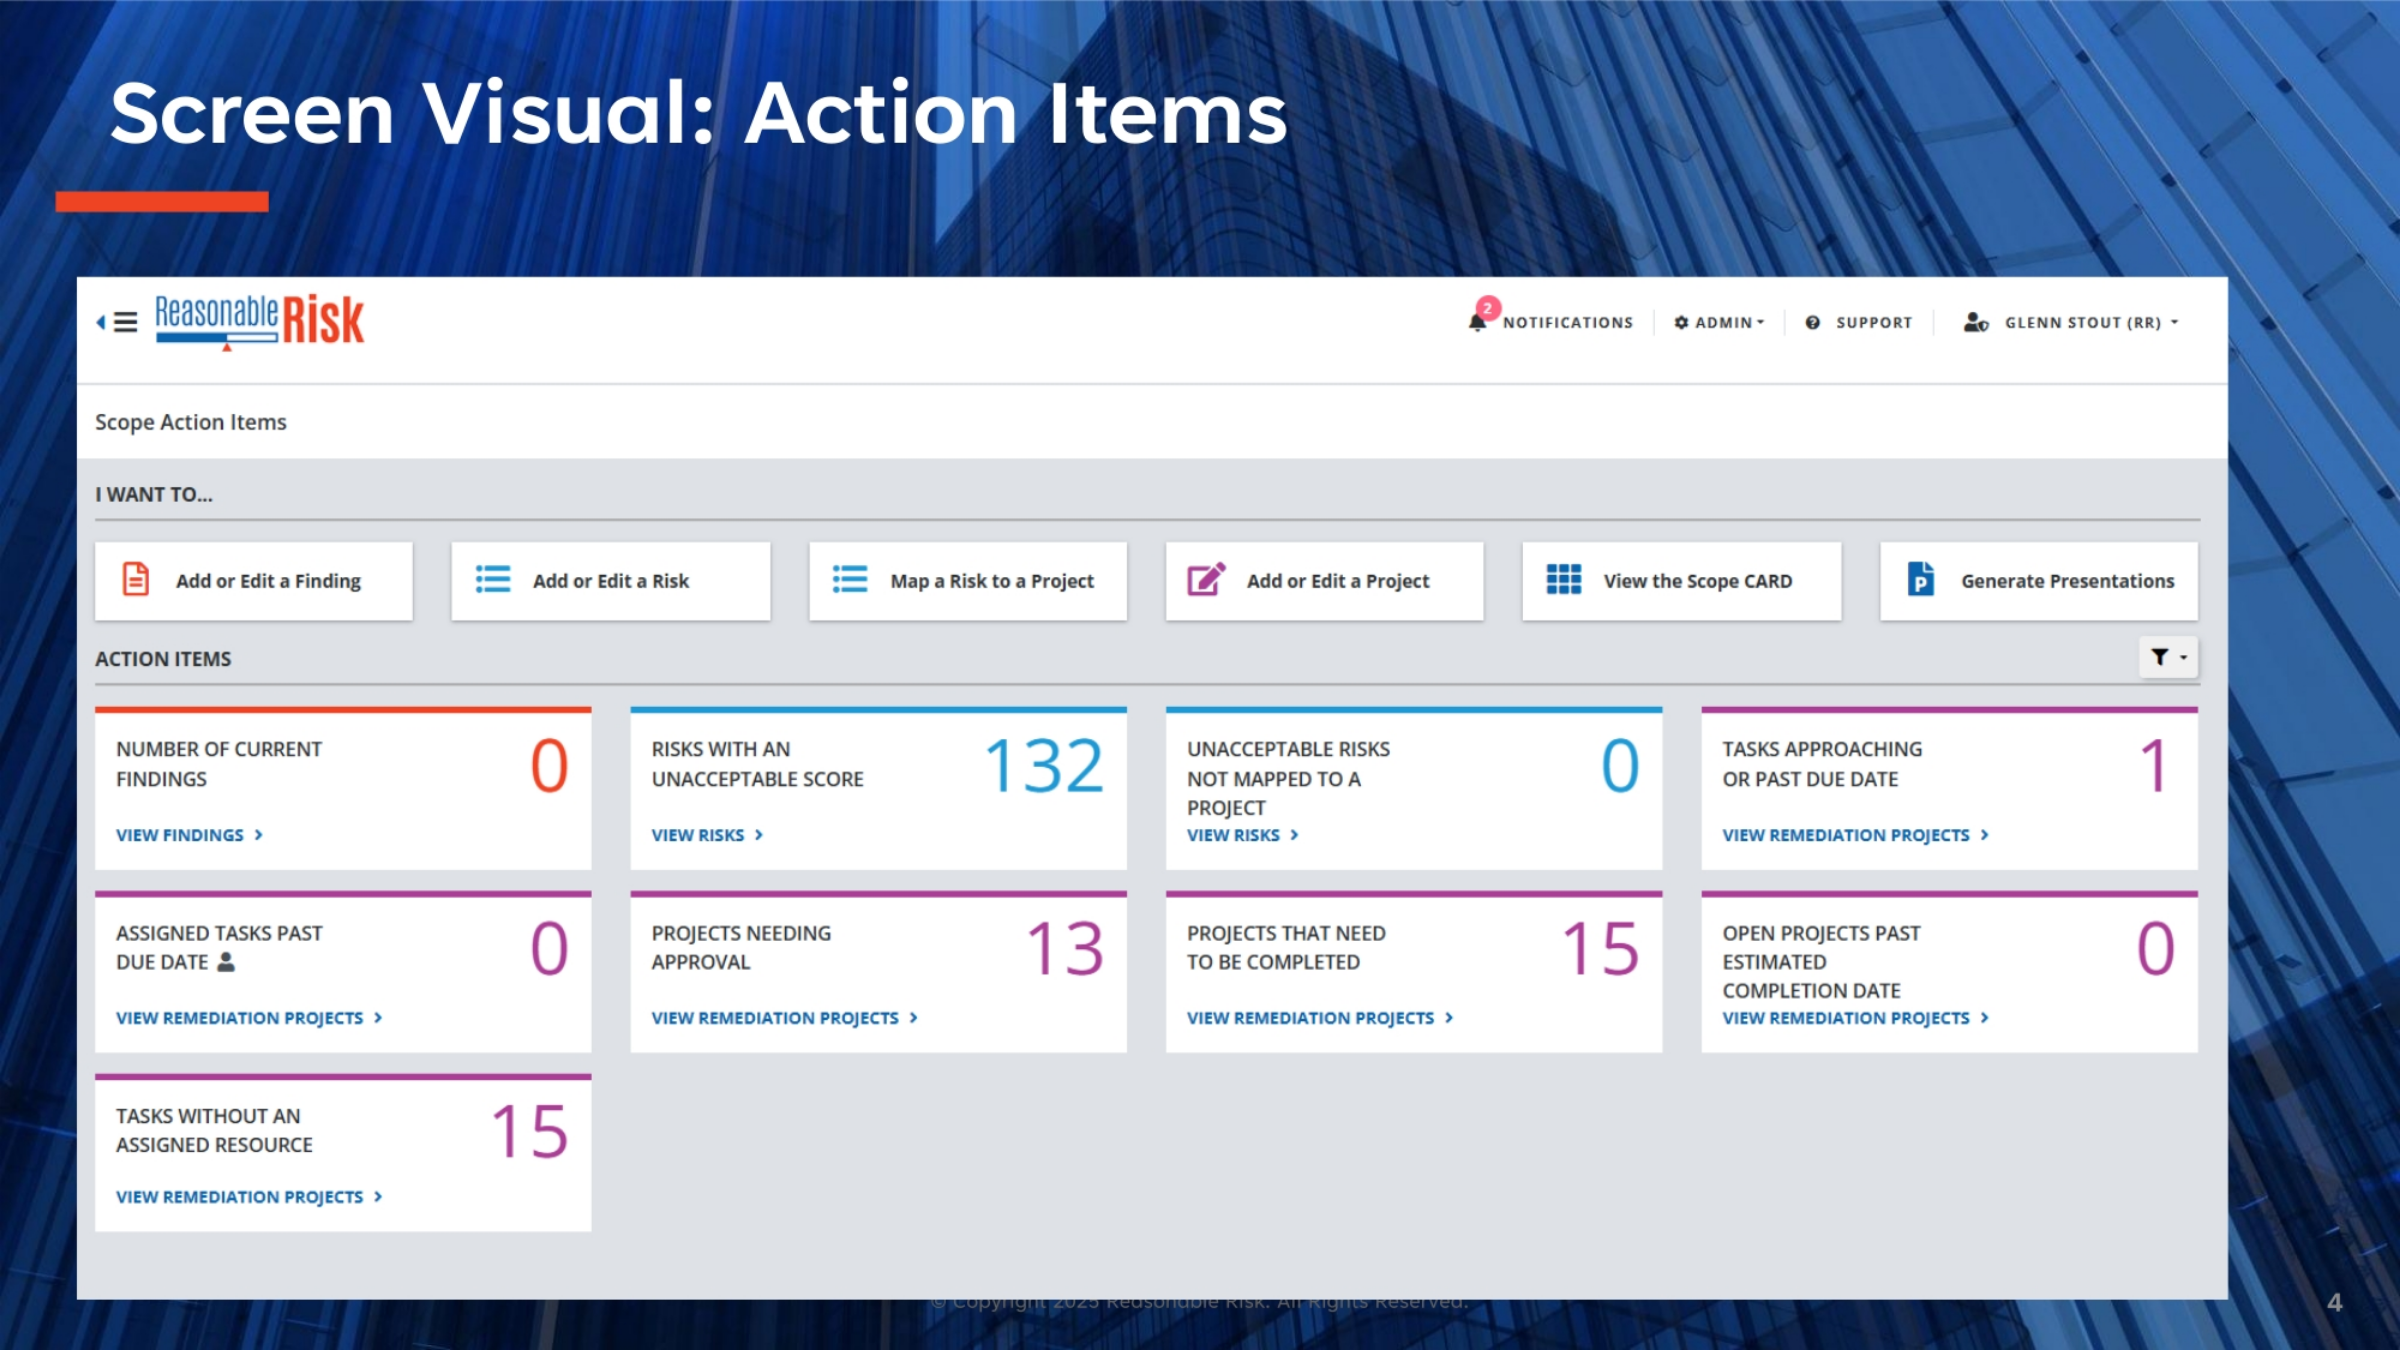Click the NUMBER OF CURRENT FINDINGS label
Image resolution: width=2400 pixels, height=1350 pixels.
tap(219, 764)
